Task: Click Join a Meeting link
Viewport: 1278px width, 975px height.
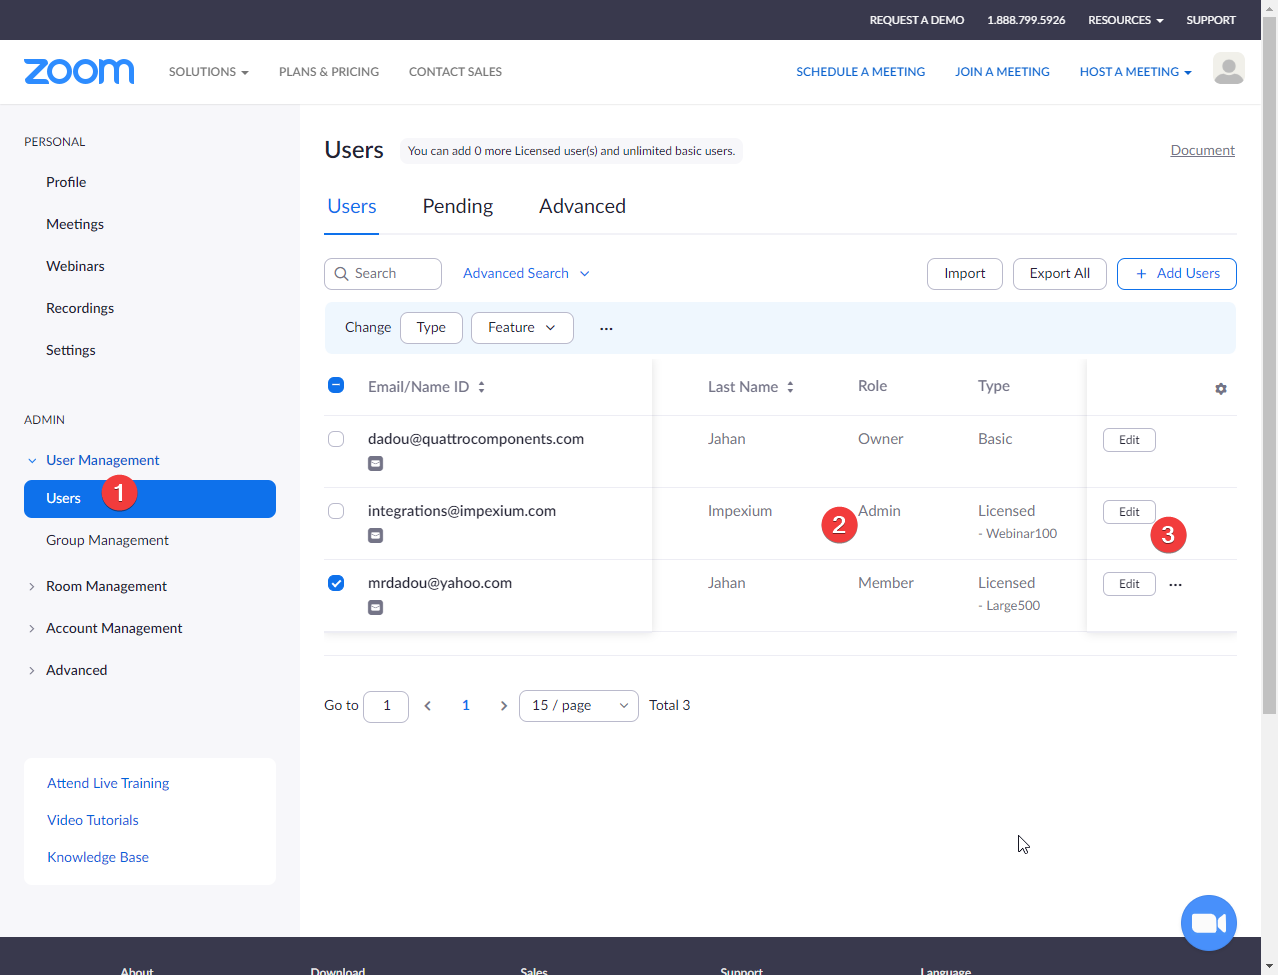Action: point(1002,72)
